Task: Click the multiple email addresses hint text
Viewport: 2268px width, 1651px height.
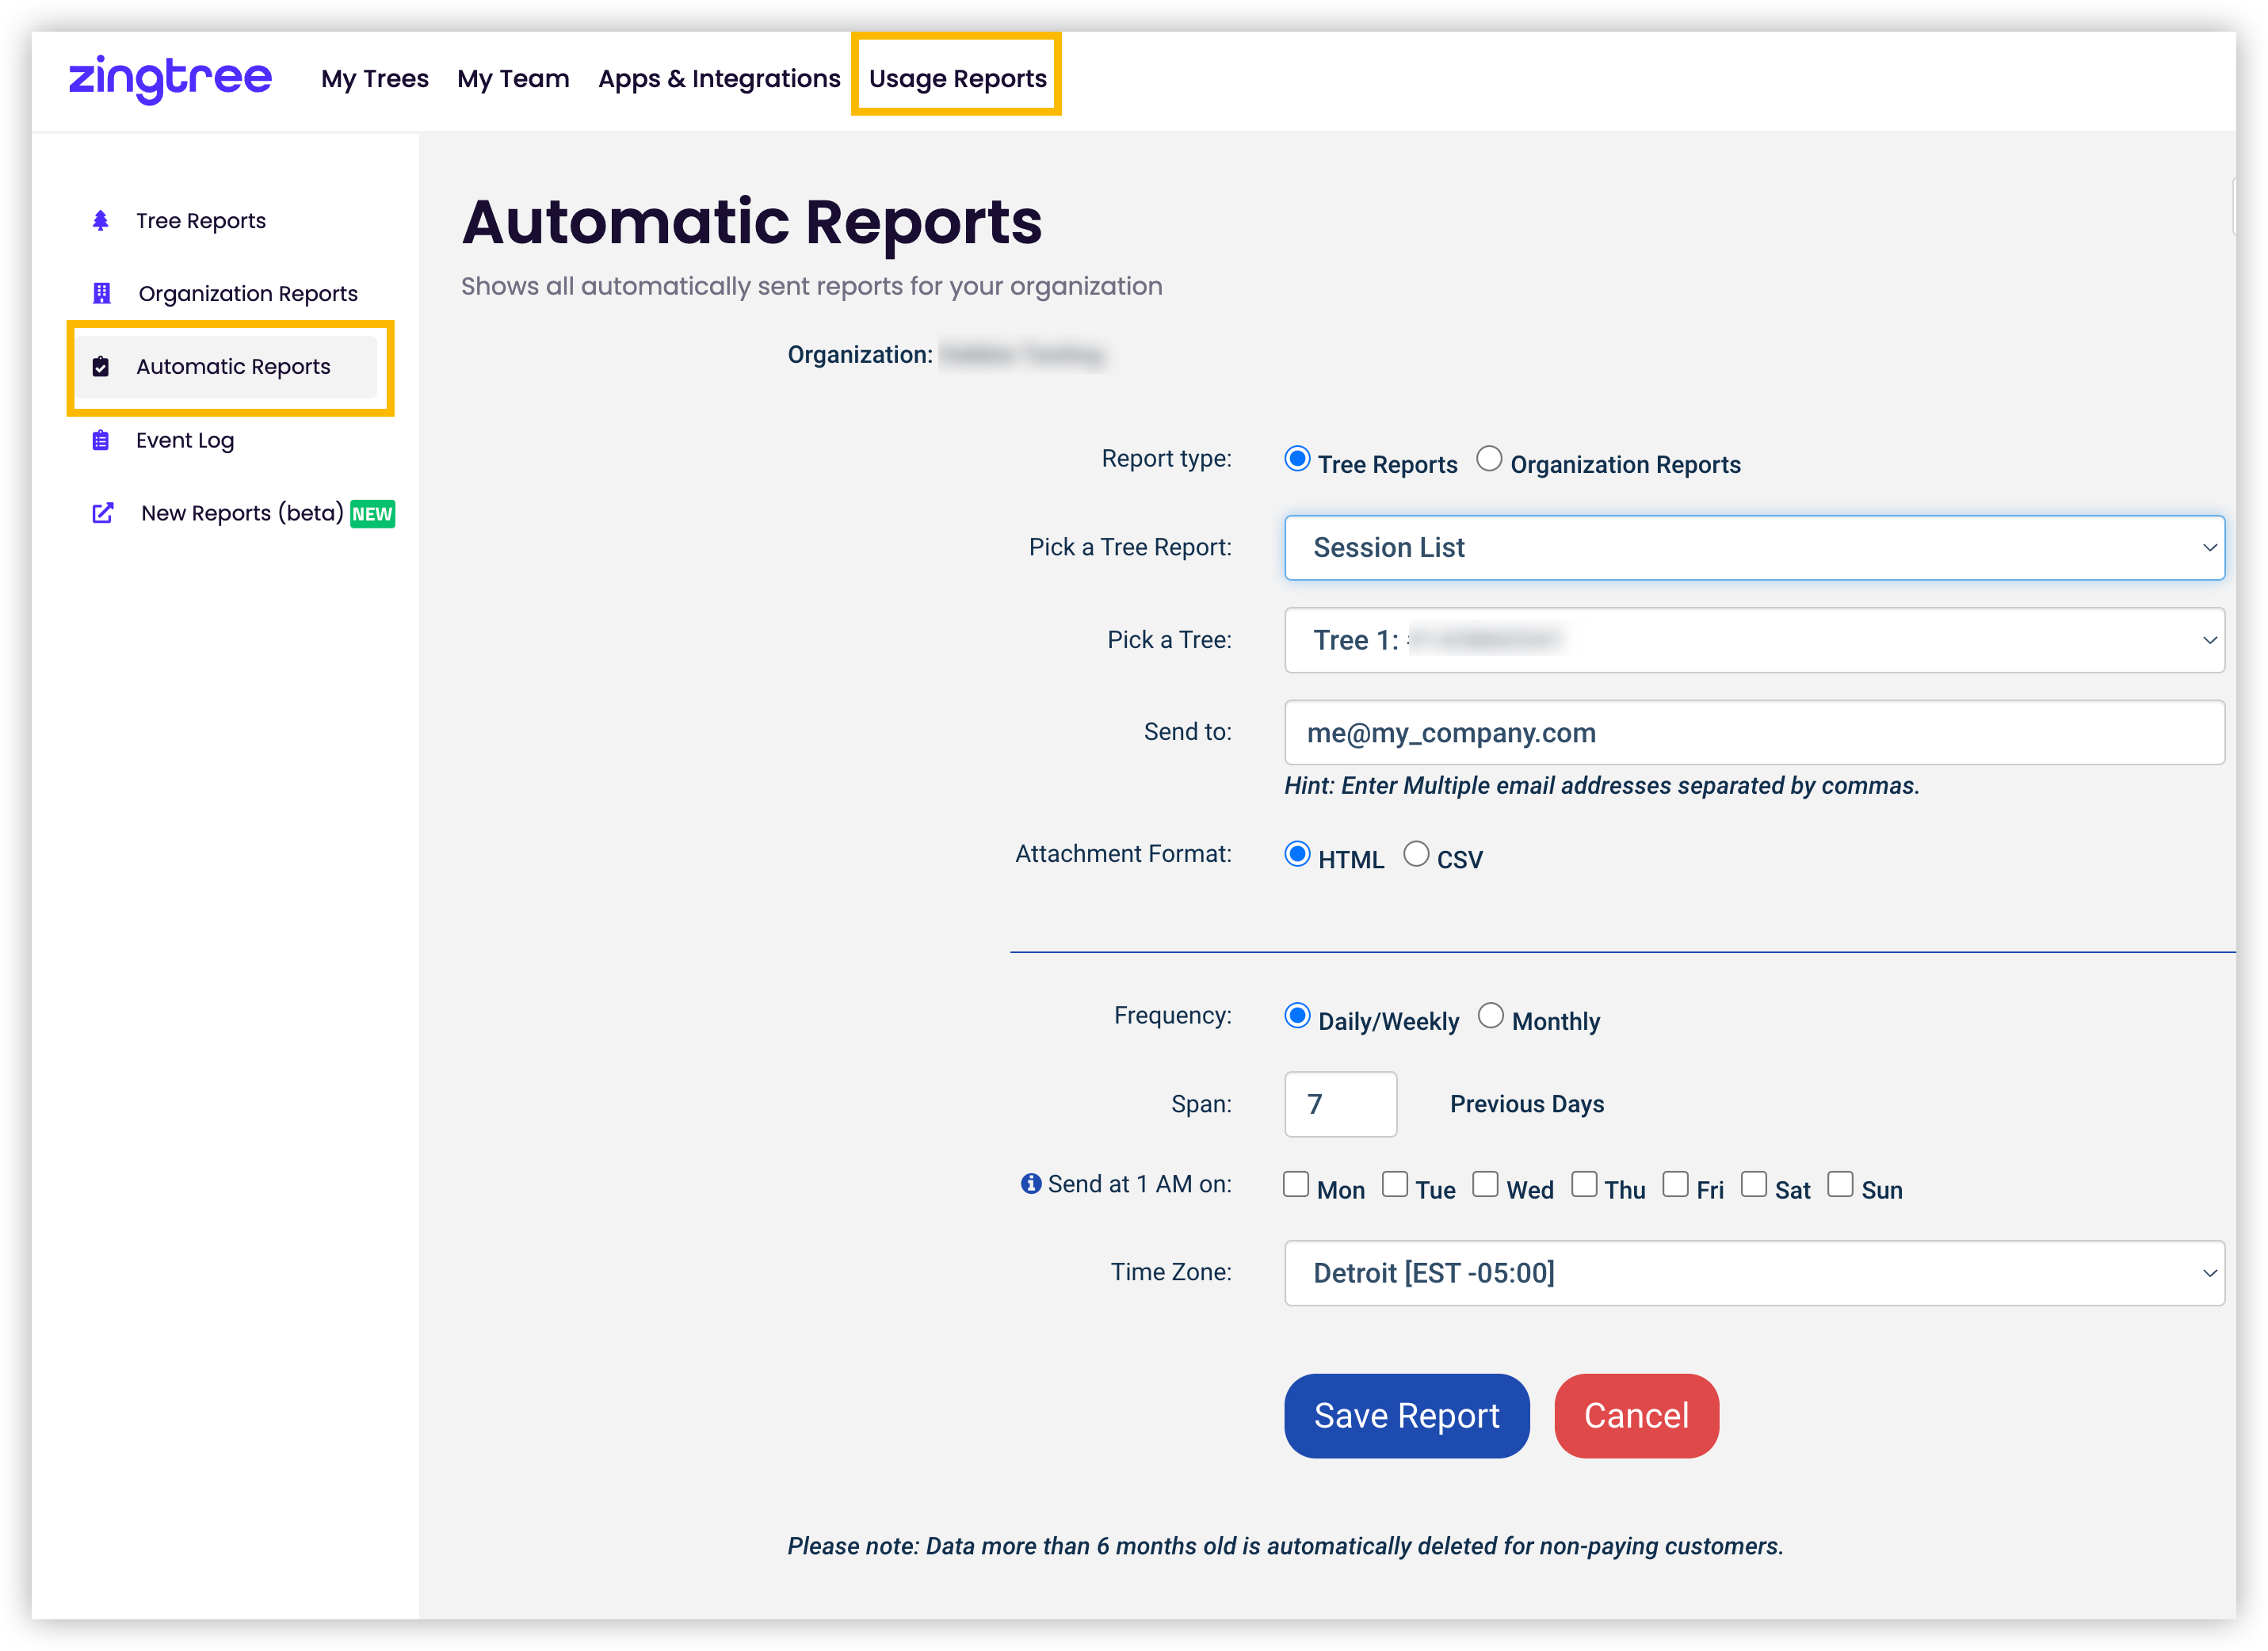Action: click(1602, 786)
